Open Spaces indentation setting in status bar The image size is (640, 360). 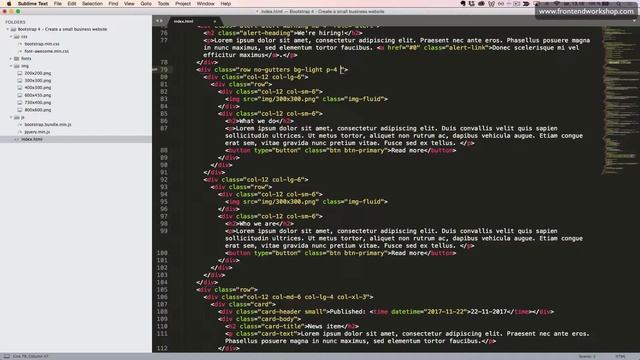(587, 356)
